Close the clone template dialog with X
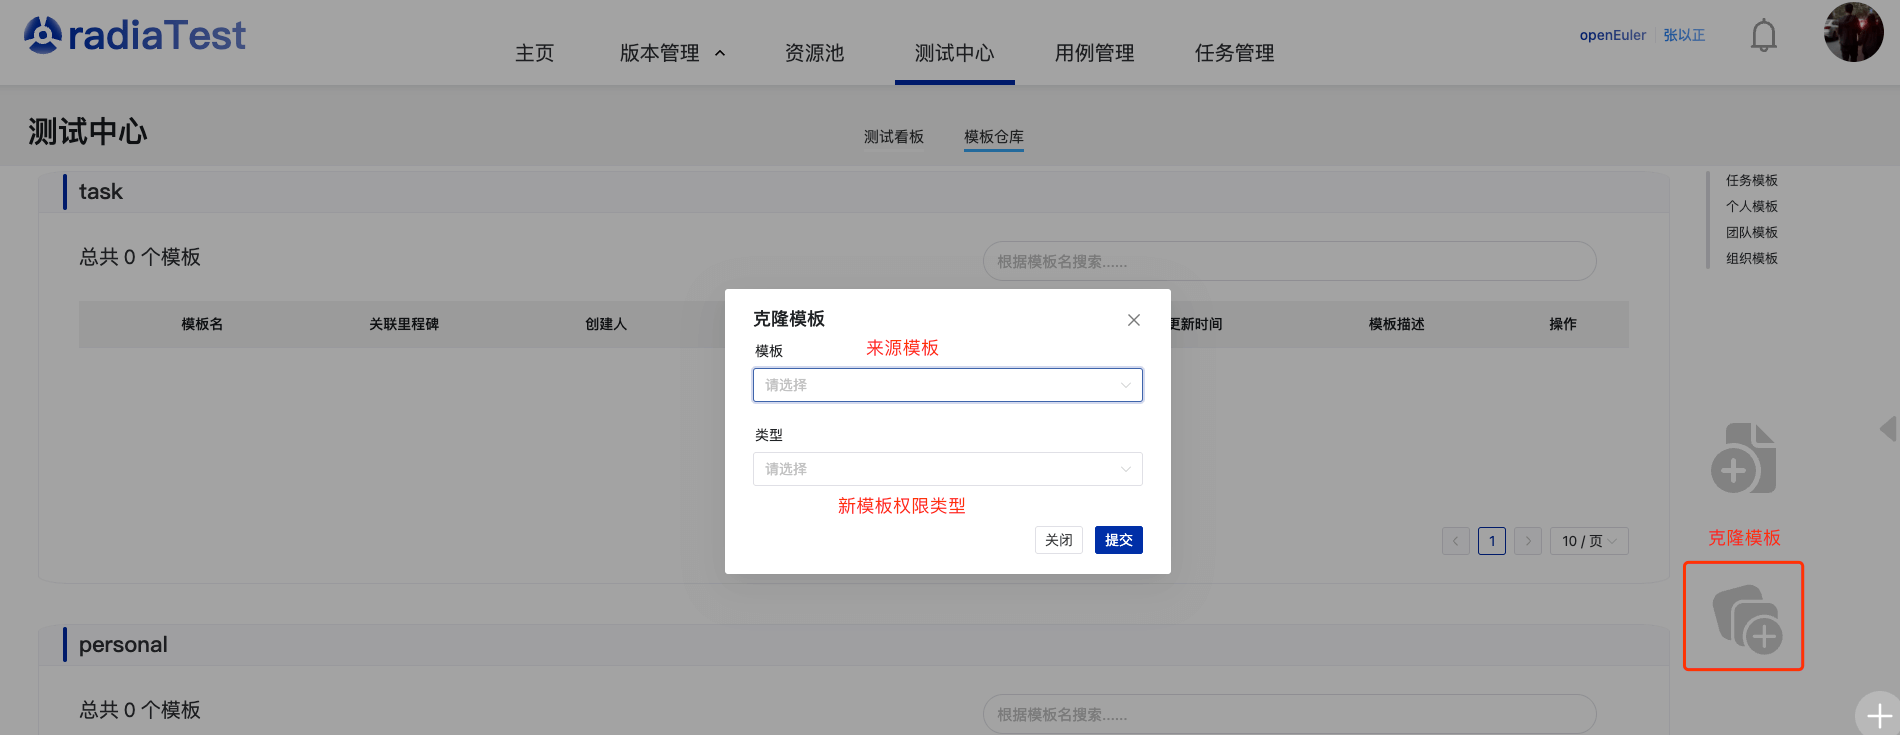 [x=1133, y=320]
